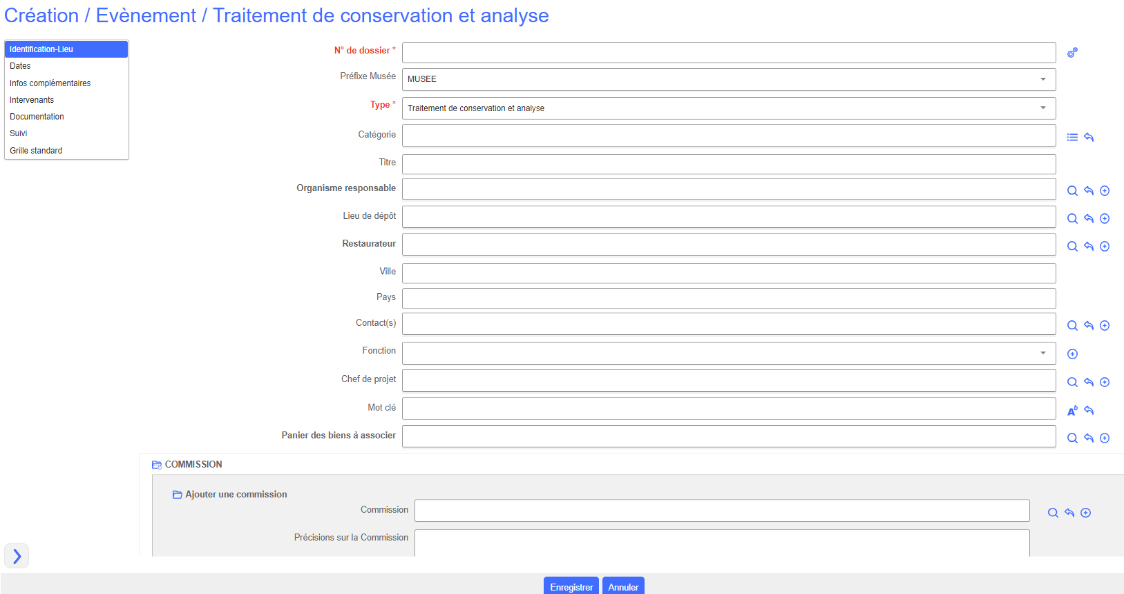This screenshot has width=1124, height=594.
Task: Clear the Lieu de dépôt field with undo arrow
Action: (1088, 219)
